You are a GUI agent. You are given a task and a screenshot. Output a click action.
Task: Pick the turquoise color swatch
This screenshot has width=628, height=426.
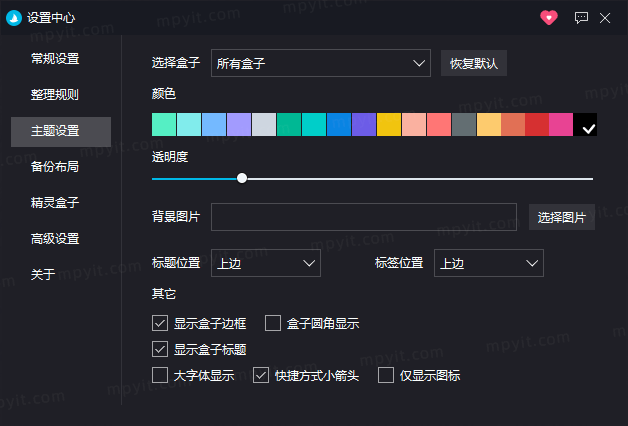[314, 125]
